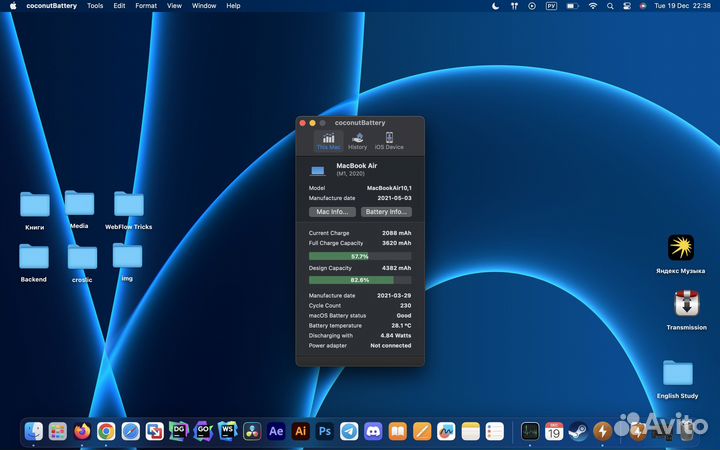Select the Backend desktop folder
Screen dimensions: 720x450
(x=34, y=263)
